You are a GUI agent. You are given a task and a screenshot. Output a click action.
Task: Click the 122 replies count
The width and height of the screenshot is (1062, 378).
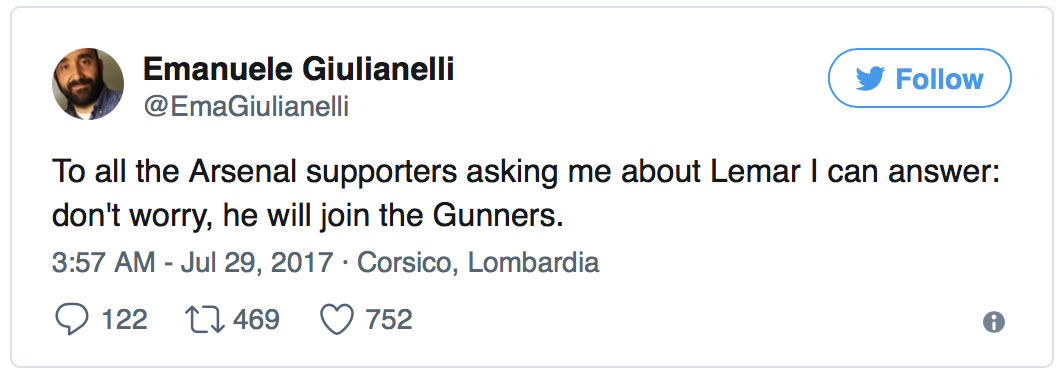pyautogui.click(x=124, y=320)
